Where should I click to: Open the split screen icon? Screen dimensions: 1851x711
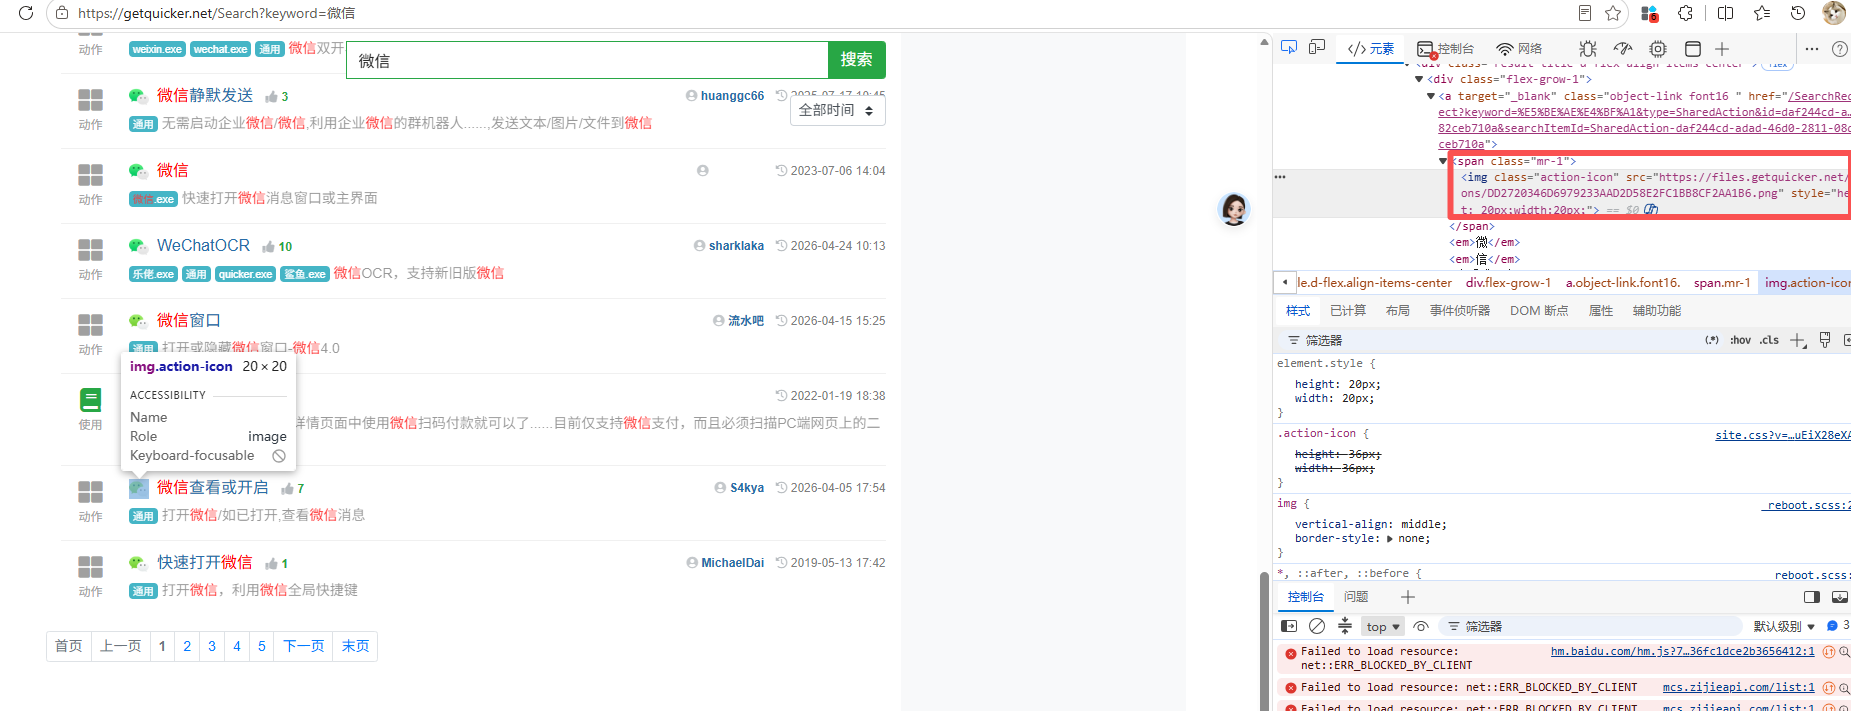(1725, 13)
